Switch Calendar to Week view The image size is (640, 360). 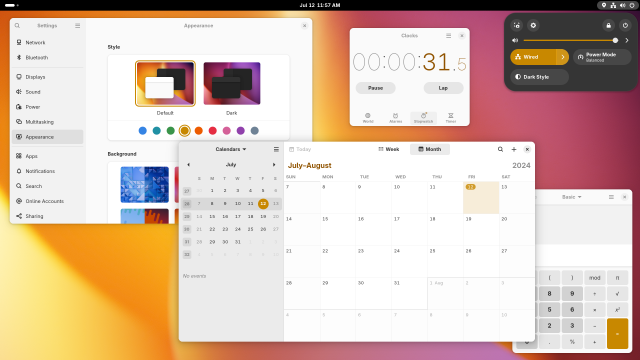coord(389,149)
